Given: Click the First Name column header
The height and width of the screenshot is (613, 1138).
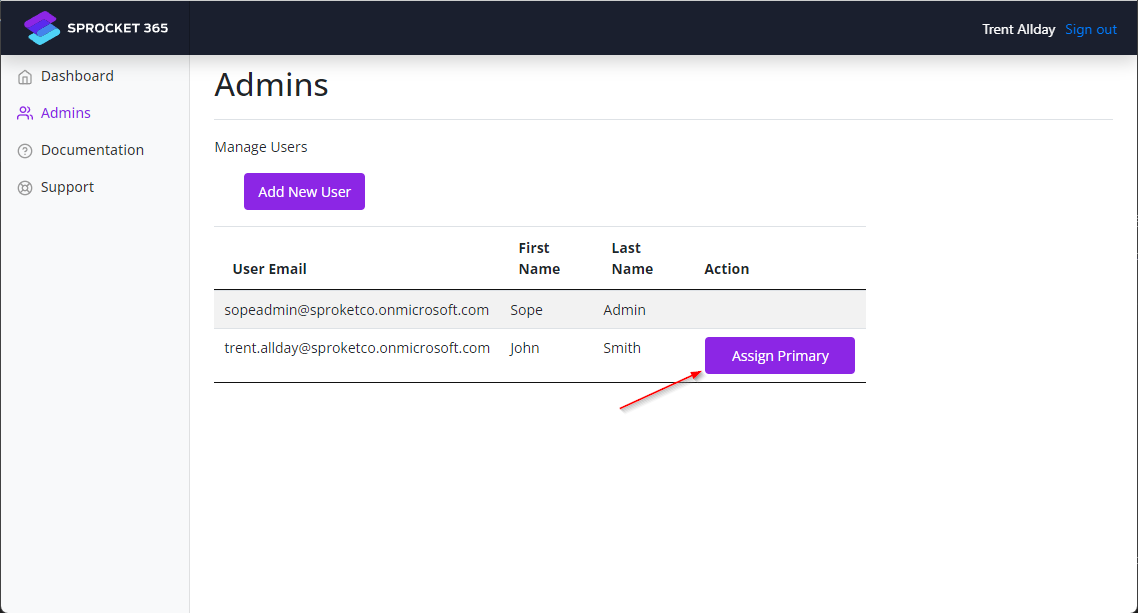Looking at the screenshot, I should [539, 258].
